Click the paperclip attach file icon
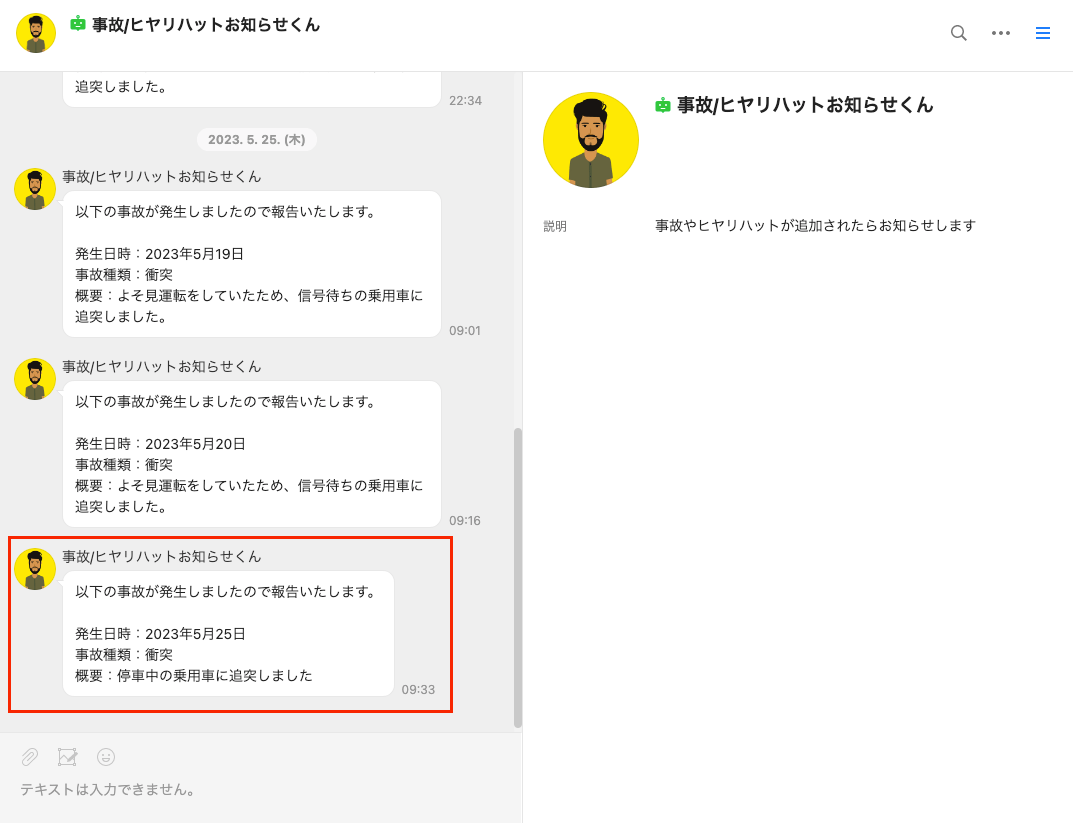Viewport: 1073px width, 823px height. (29, 757)
